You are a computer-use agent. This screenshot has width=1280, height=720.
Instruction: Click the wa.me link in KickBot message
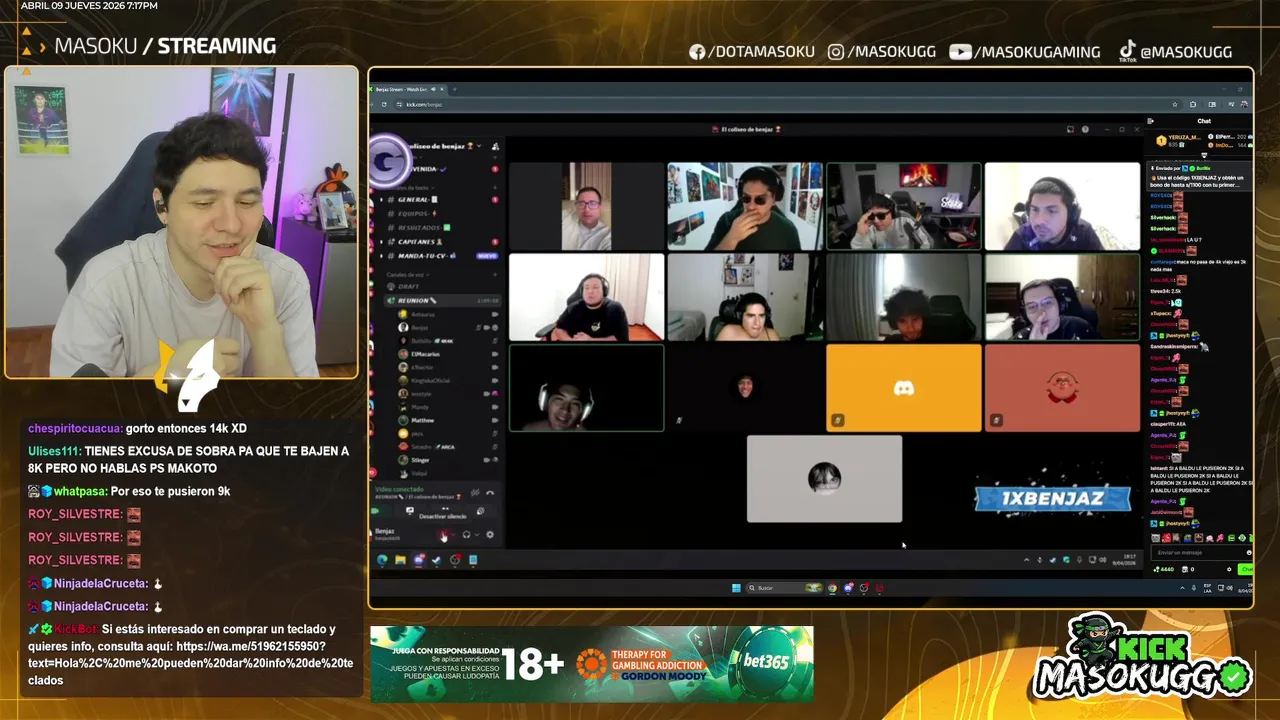tap(190, 663)
